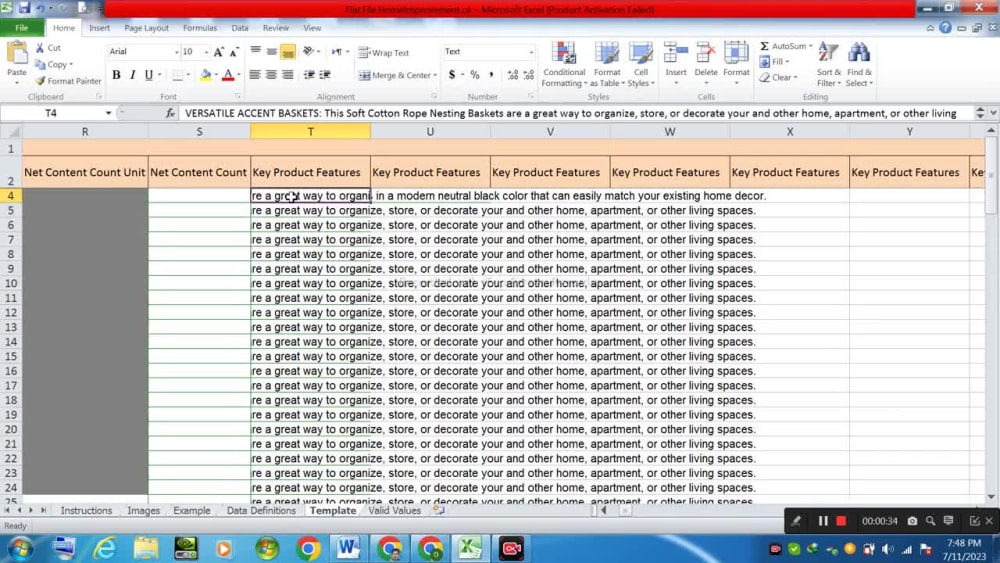Click the Increase Font Size icon
1000x563 pixels.
point(219,52)
